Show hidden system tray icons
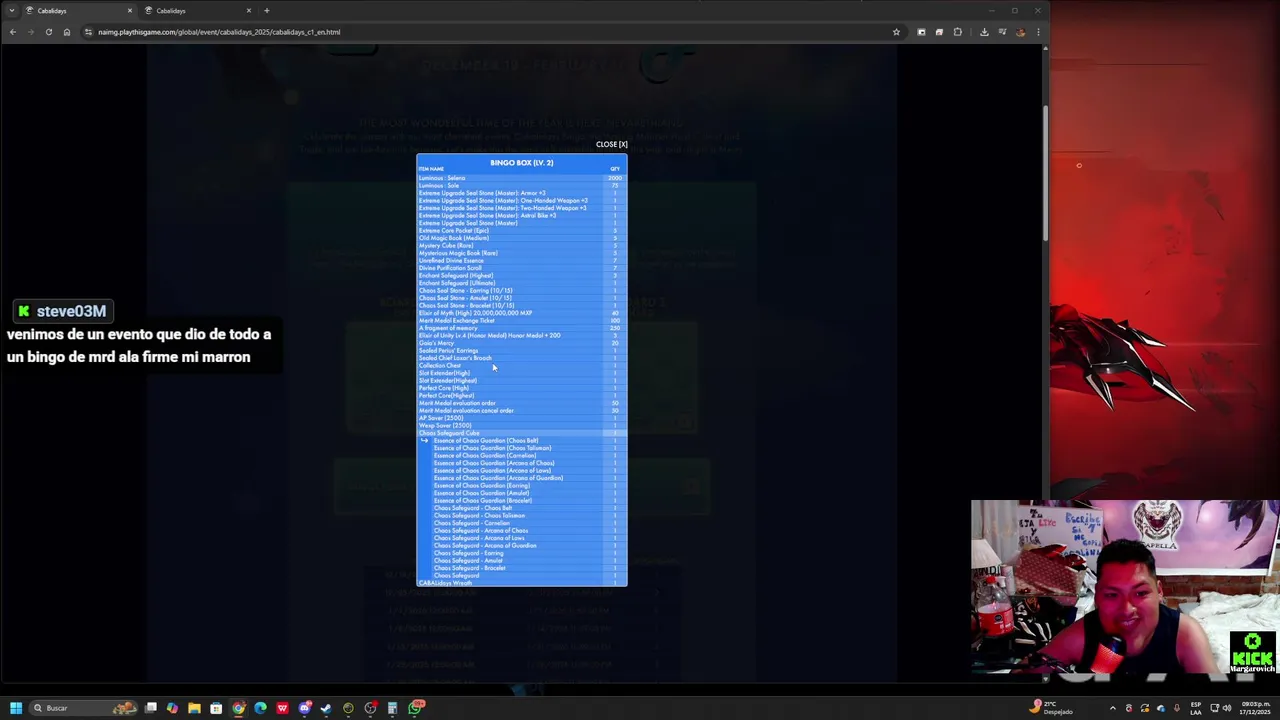 tap(1112, 708)
